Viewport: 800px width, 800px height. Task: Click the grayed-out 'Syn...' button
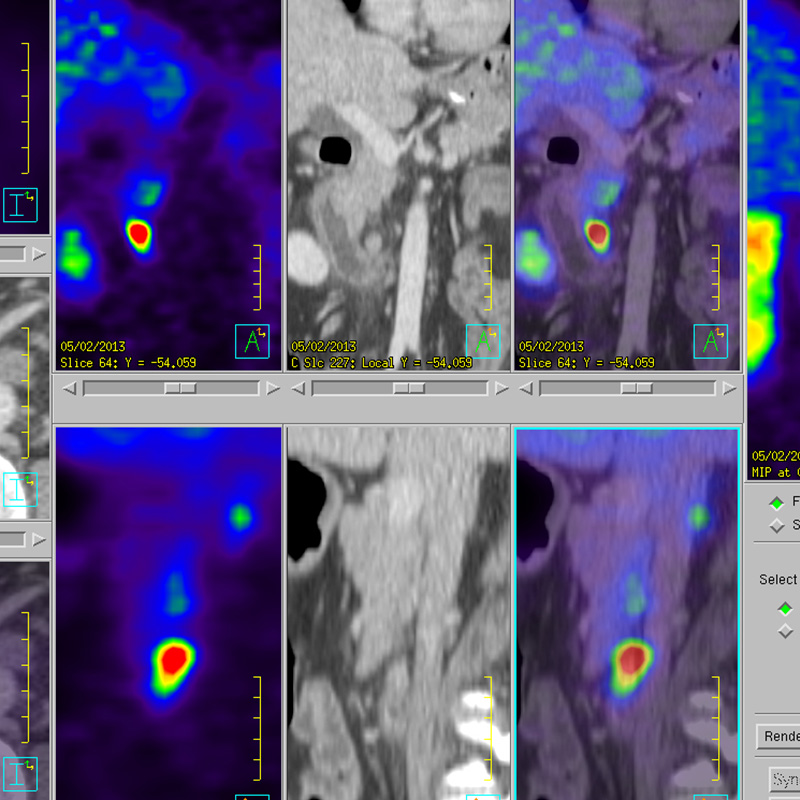(x=785, y=780)
